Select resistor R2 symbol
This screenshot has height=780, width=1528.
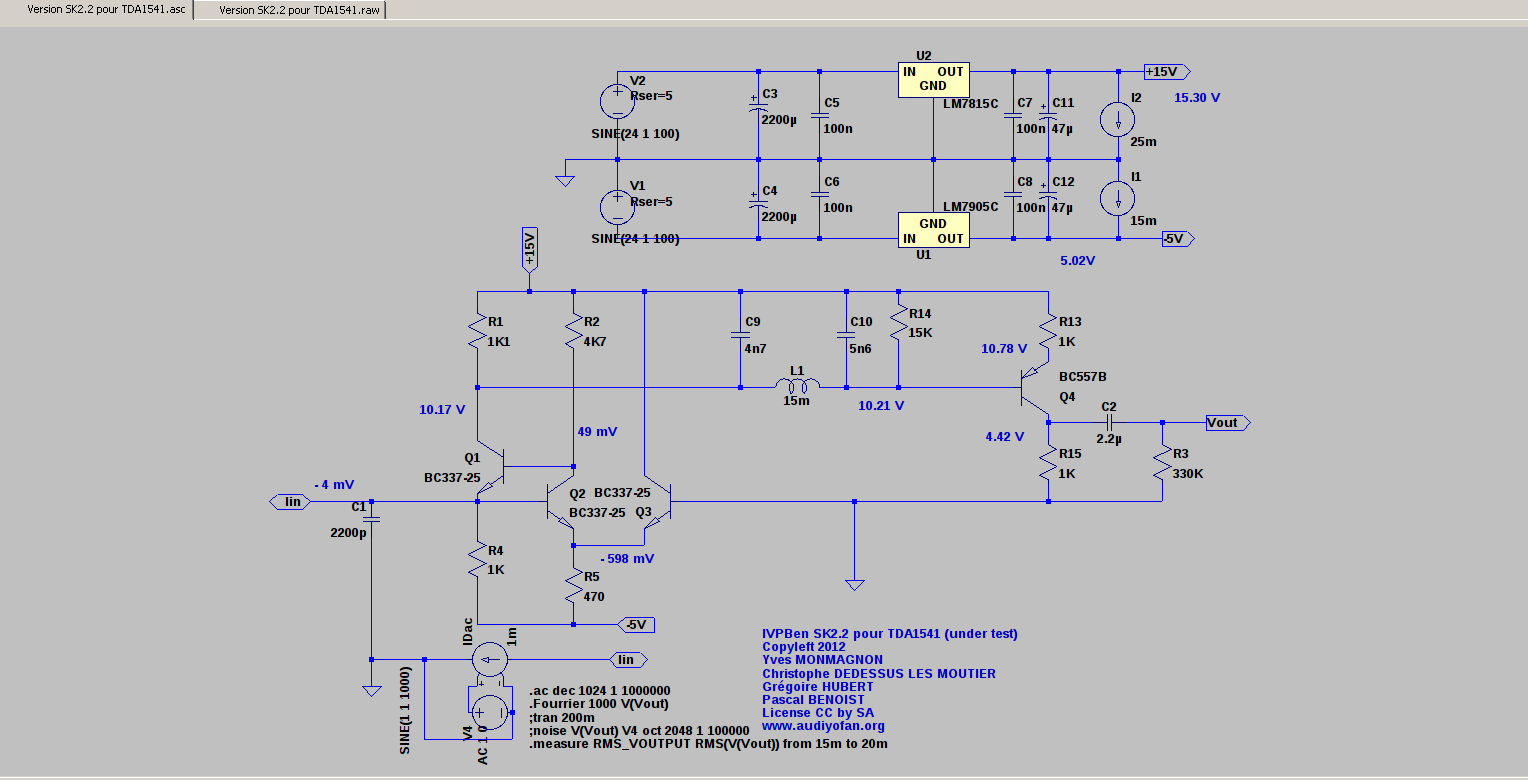(x=573, y=331)
